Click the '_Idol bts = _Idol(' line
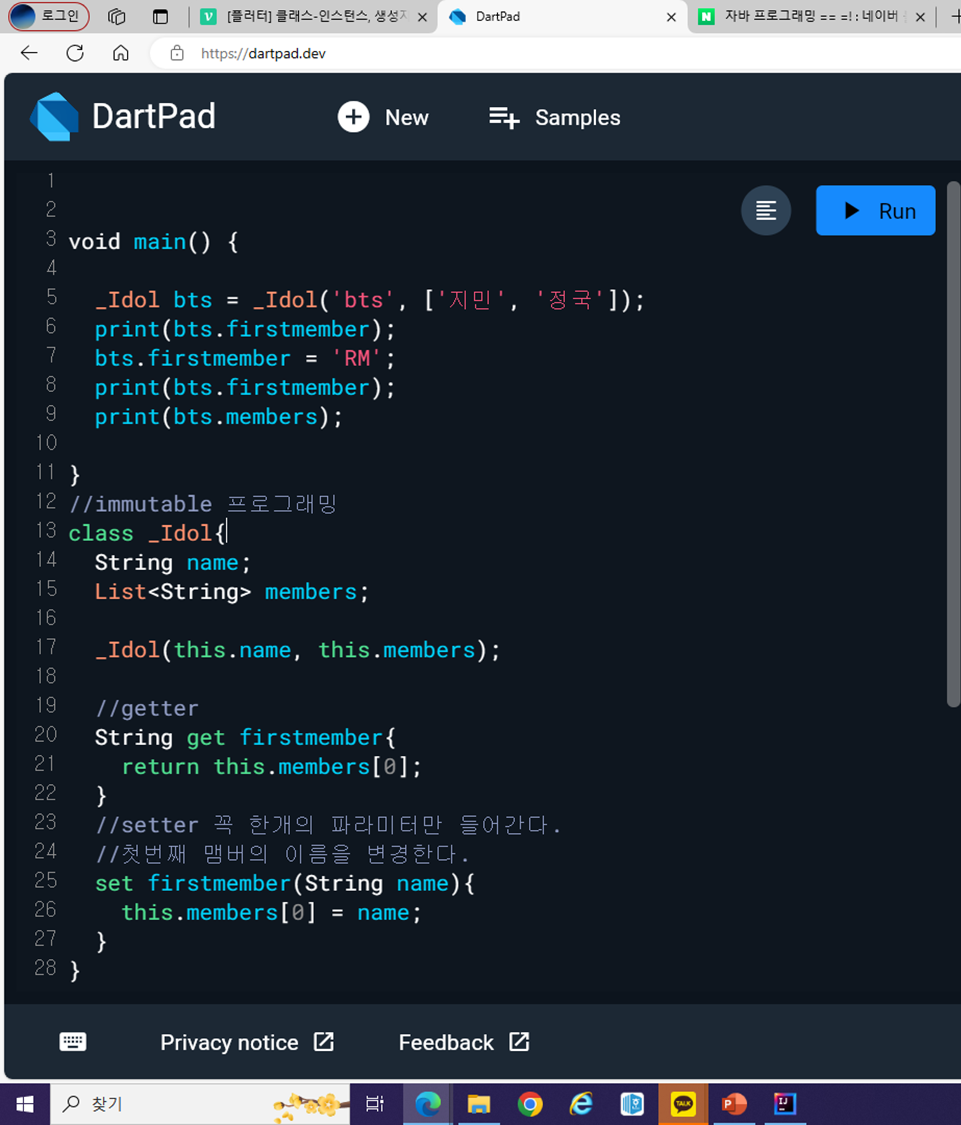 (x=370, y=300)
